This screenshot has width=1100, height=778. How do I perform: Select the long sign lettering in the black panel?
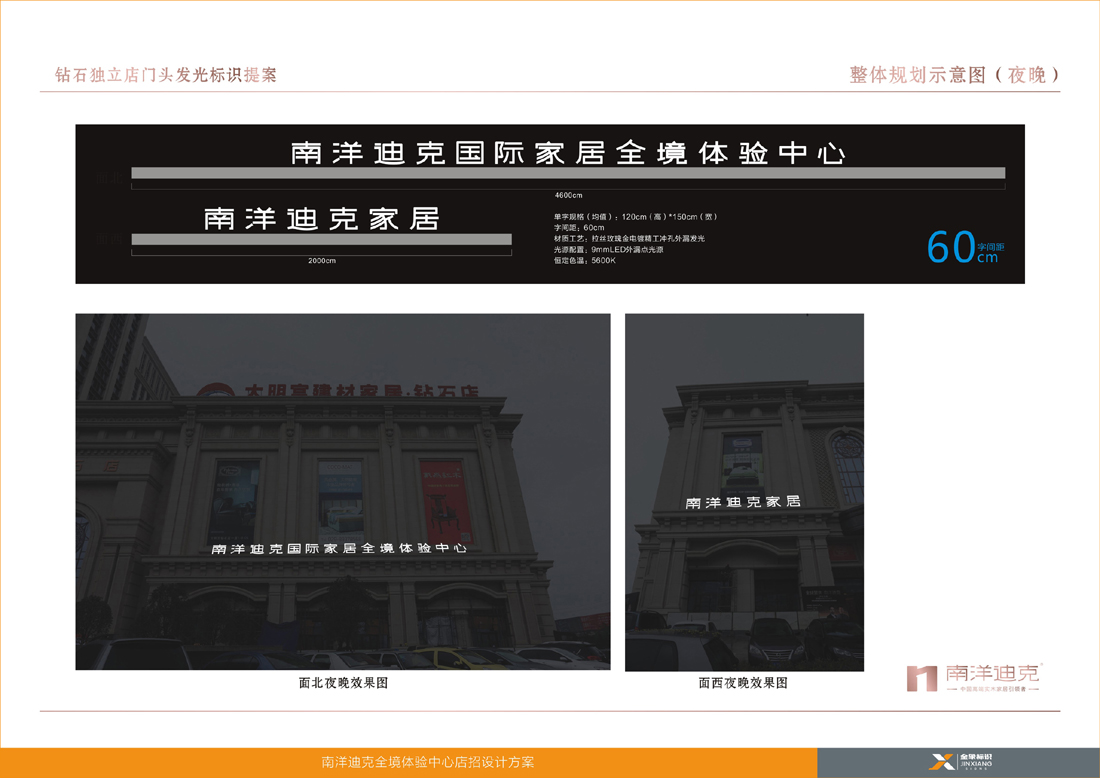tap(568, 153)
